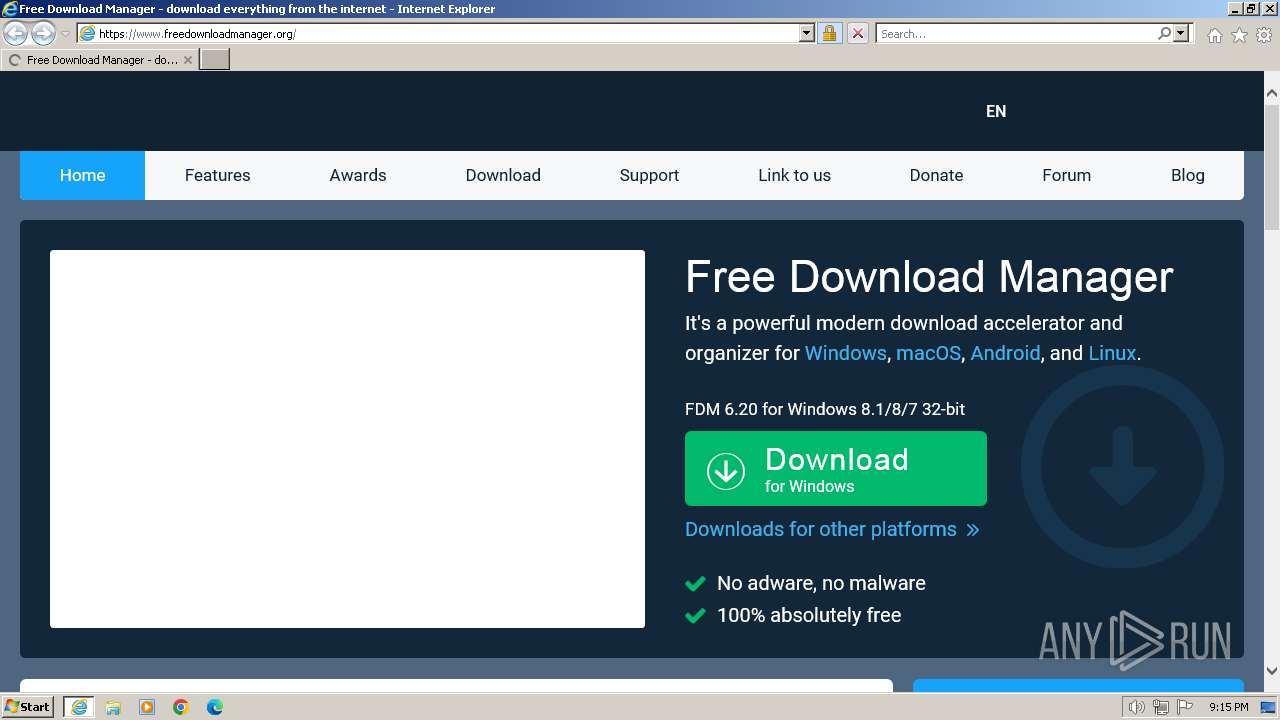Click 'FDM 6.20 for Windows 8.1/8/7 32-bit' text
The height and width of the screenshot is (720, 1280).
(825, 409)
